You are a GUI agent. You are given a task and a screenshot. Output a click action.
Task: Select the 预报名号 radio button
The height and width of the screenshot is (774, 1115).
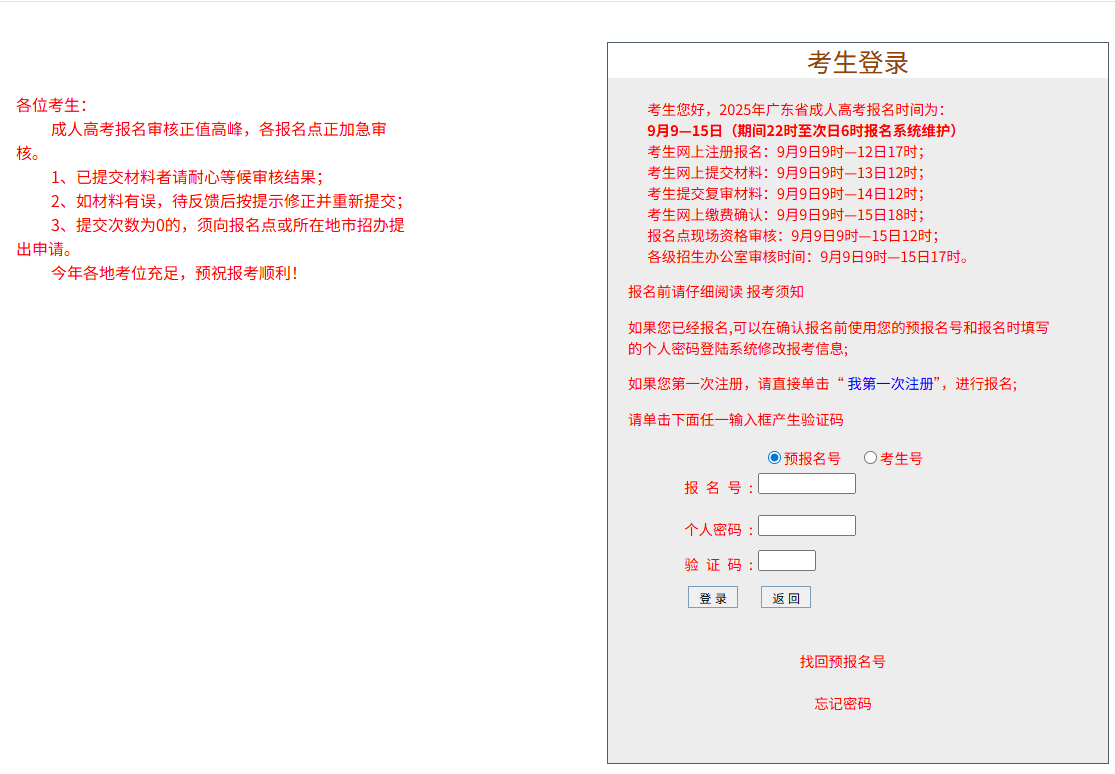775,458
